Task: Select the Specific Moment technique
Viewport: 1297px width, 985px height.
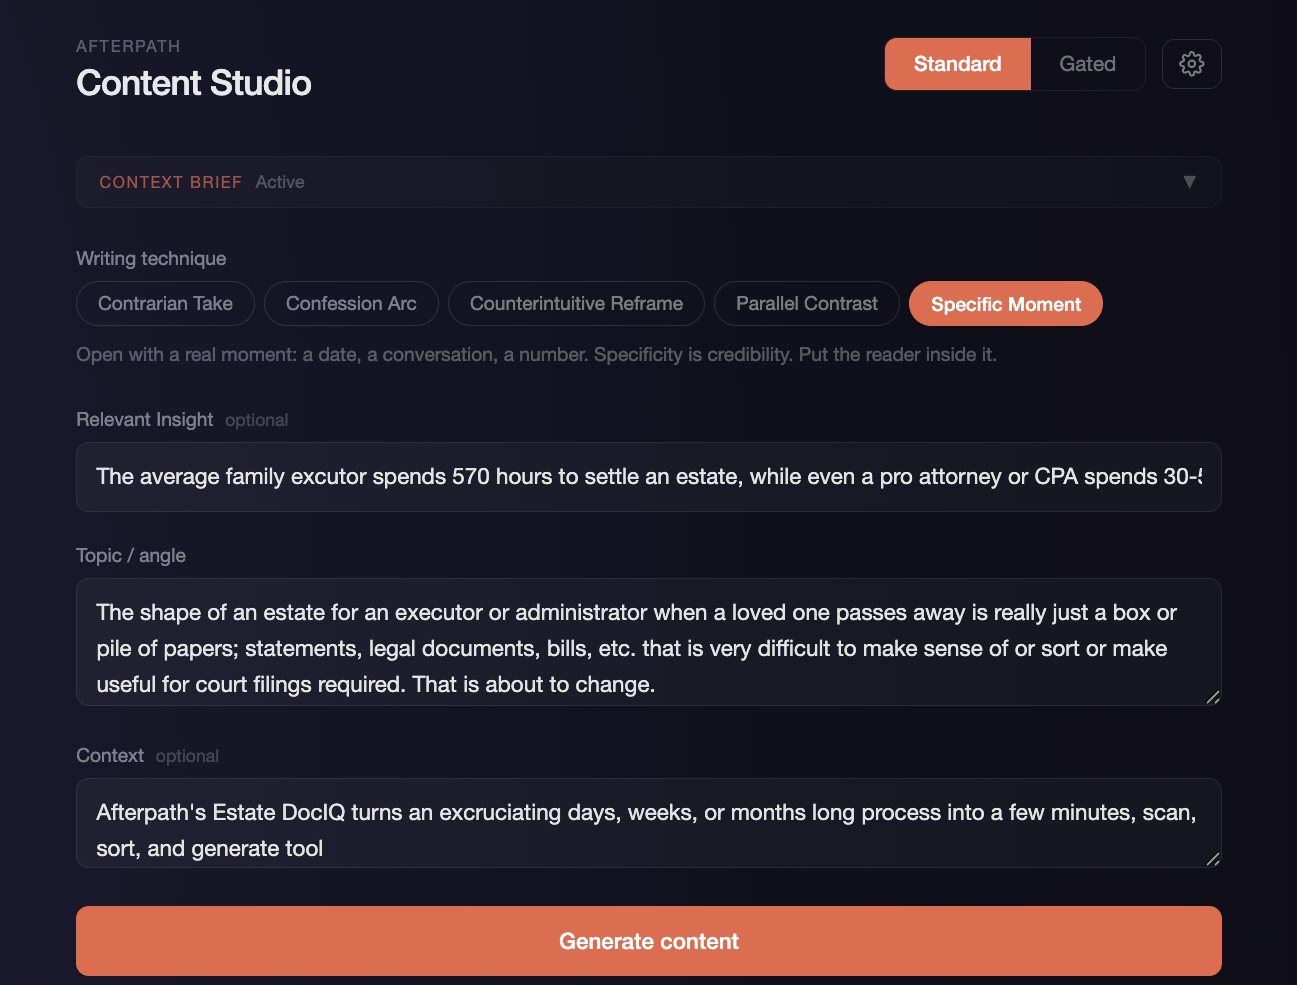Action: tap(1006, 304)
